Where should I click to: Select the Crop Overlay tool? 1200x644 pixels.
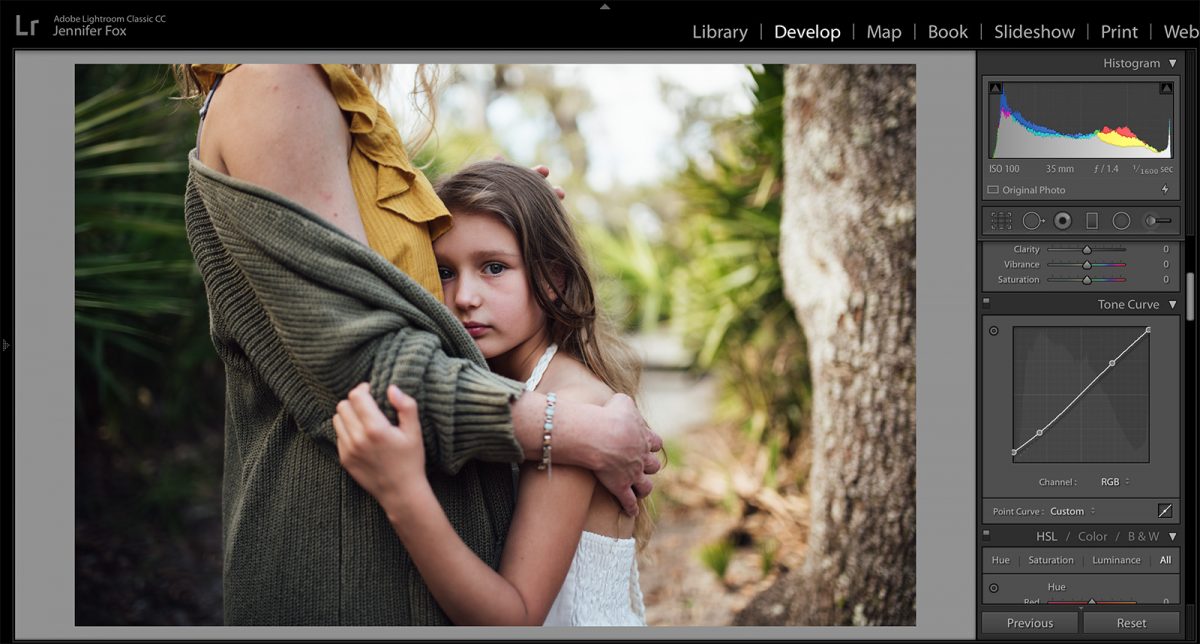pyautogui.click(x=1001, y=220)
